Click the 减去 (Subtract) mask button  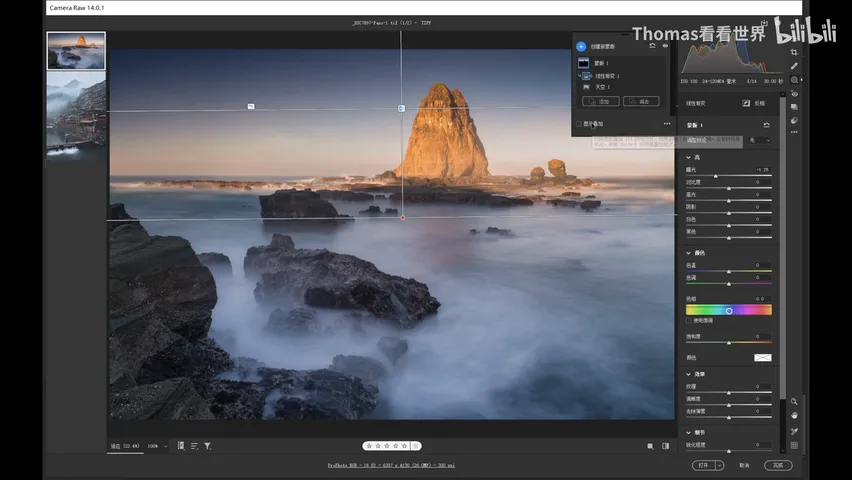pos(641,101)
